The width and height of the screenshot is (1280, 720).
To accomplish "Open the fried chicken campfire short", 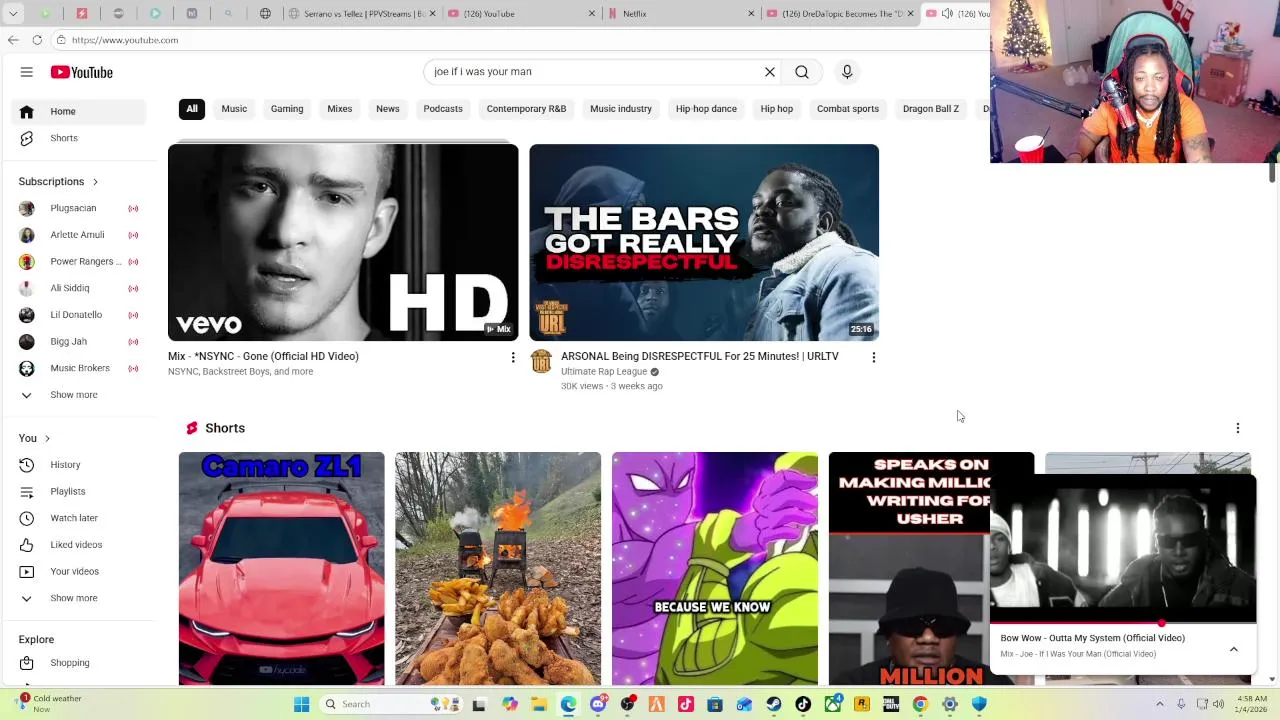I will (x=498, y=569).
